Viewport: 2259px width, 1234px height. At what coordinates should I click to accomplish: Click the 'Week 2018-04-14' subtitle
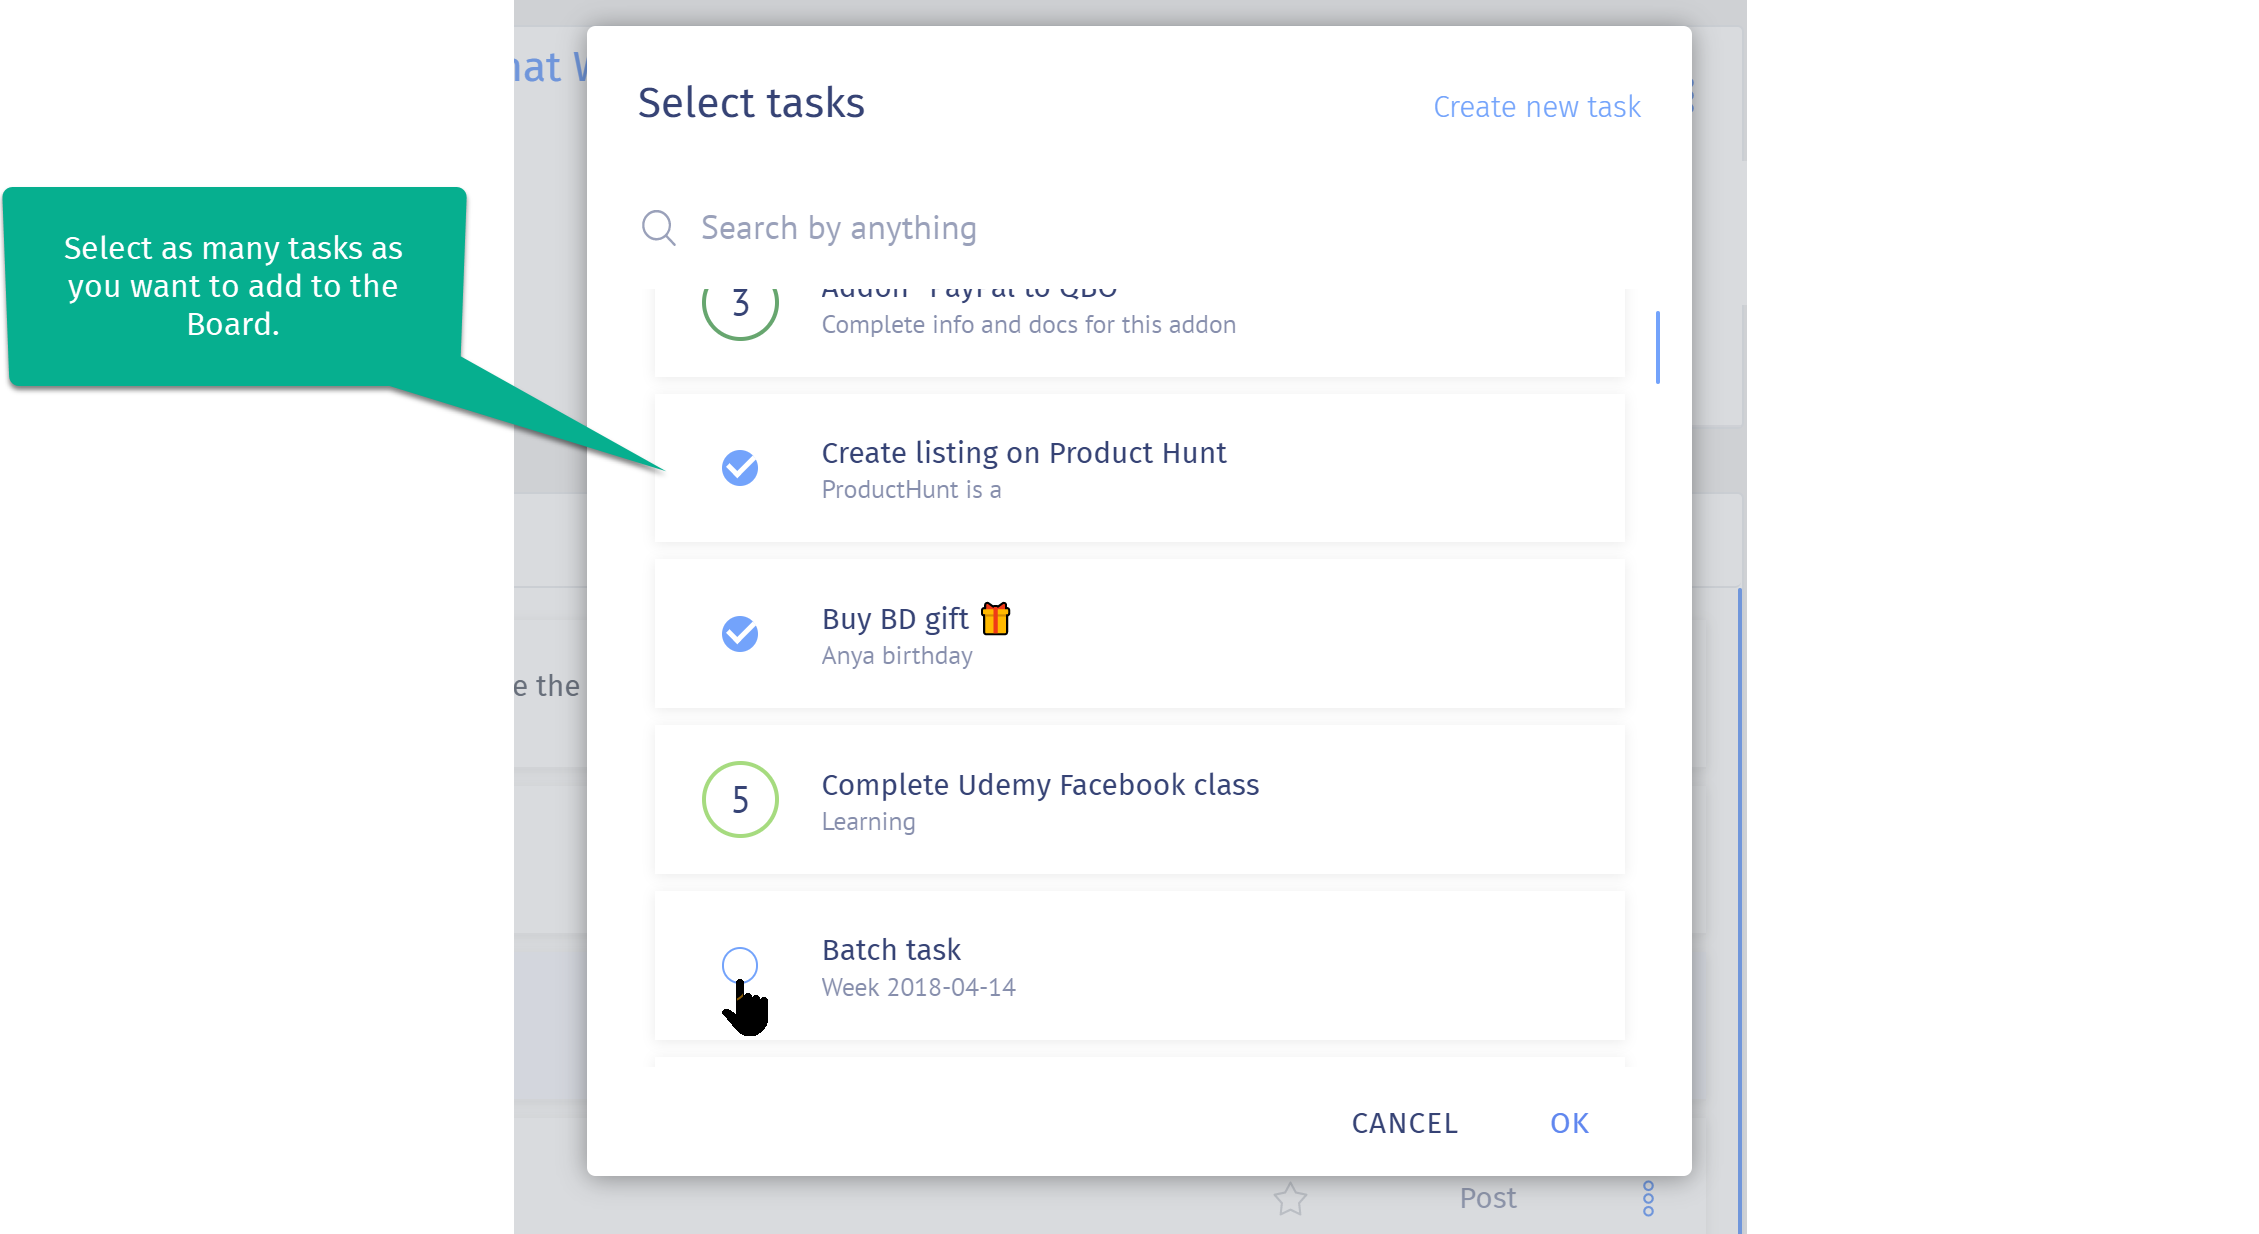[919, 988]
